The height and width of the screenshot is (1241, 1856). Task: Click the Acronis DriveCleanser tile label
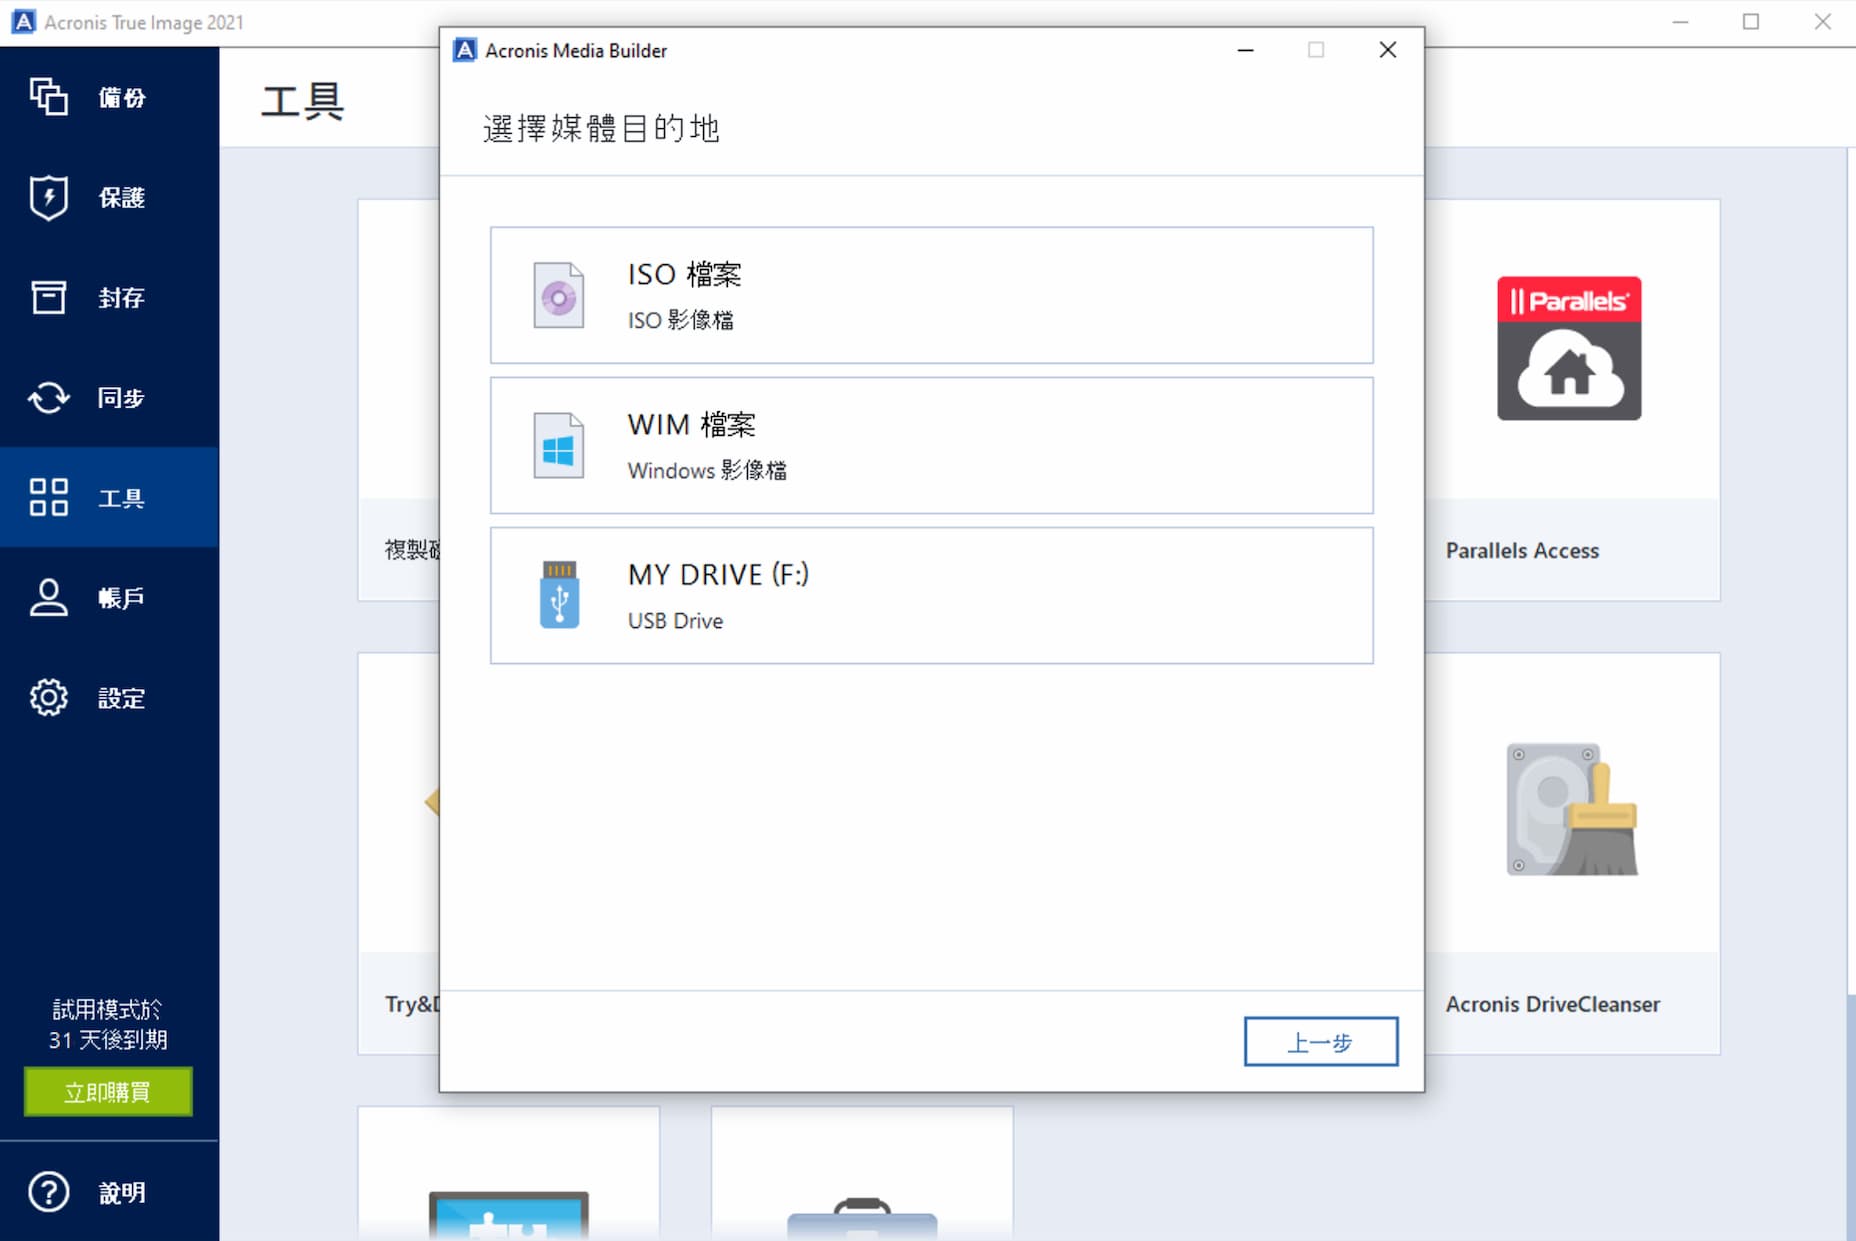point(1552,1004)
